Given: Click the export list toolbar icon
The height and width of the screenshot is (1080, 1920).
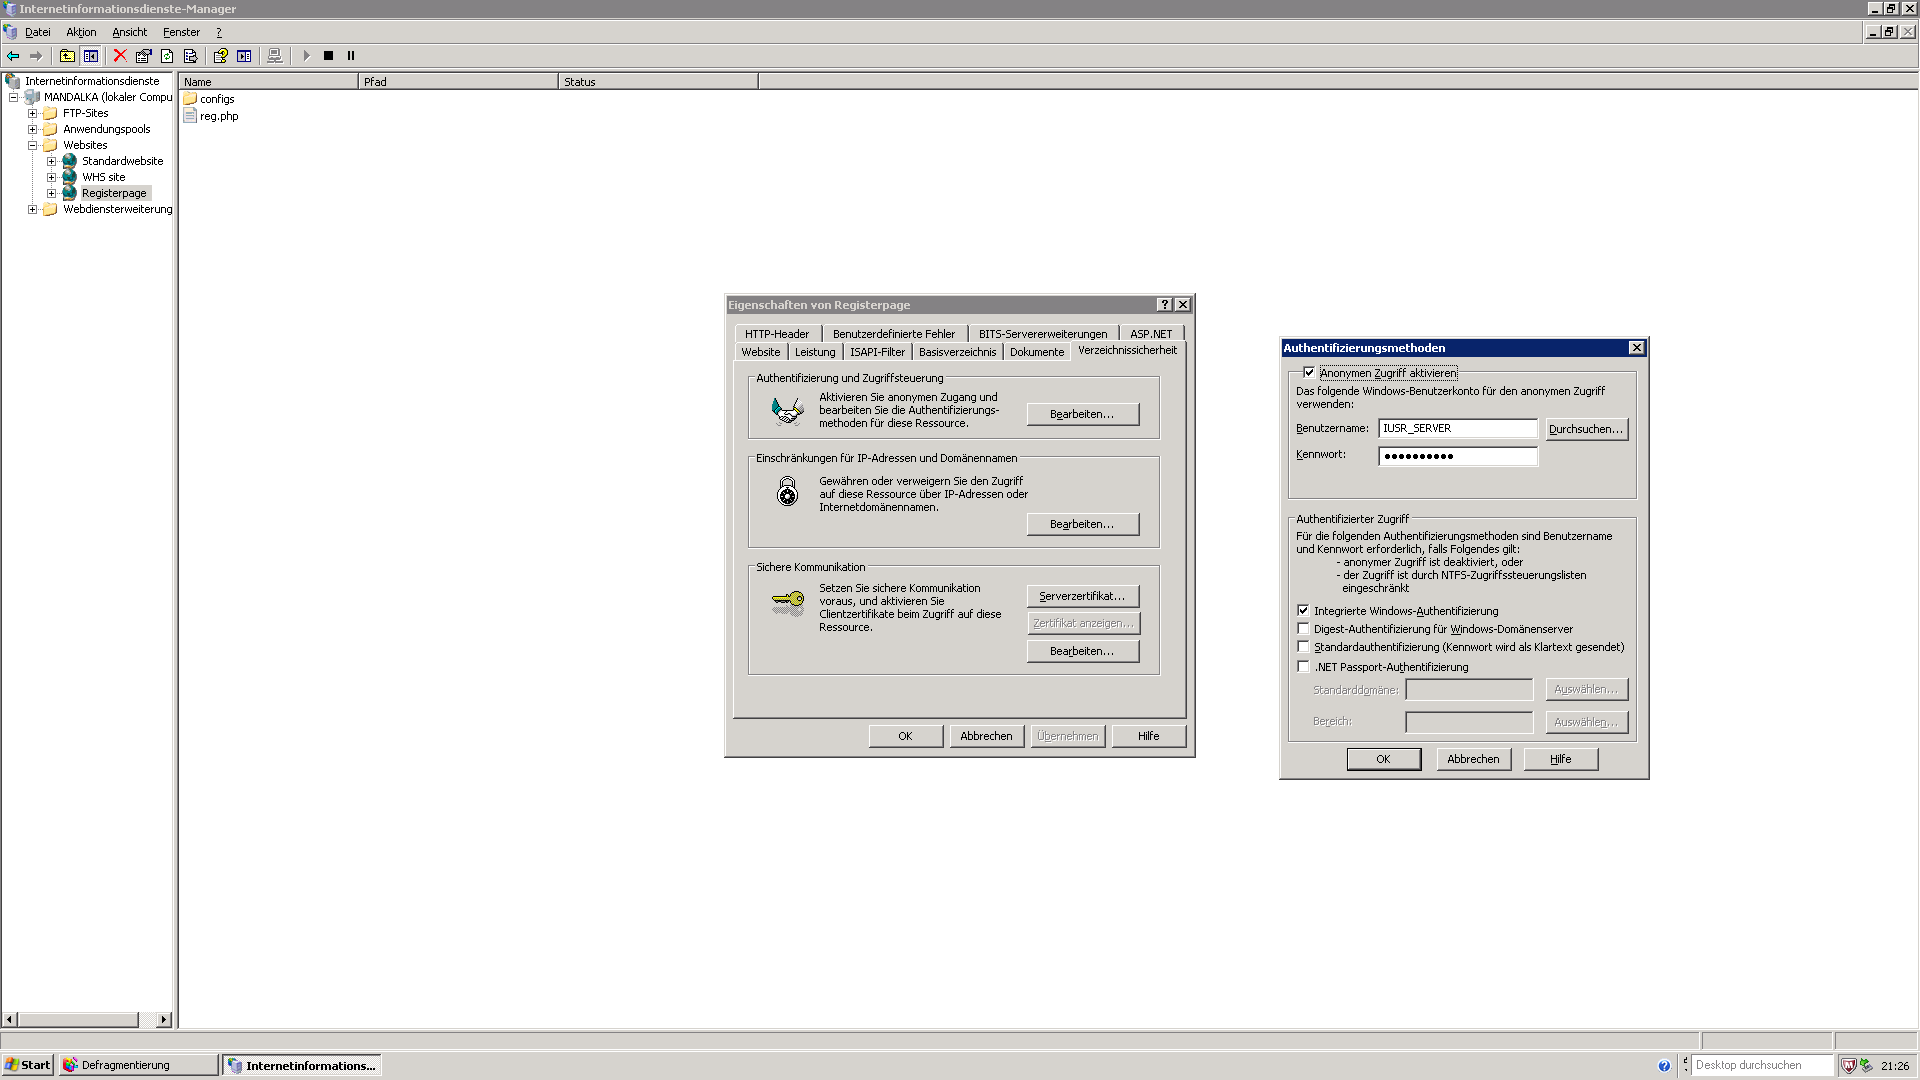Looking at the screenshot, I should (x=190, y=56).
